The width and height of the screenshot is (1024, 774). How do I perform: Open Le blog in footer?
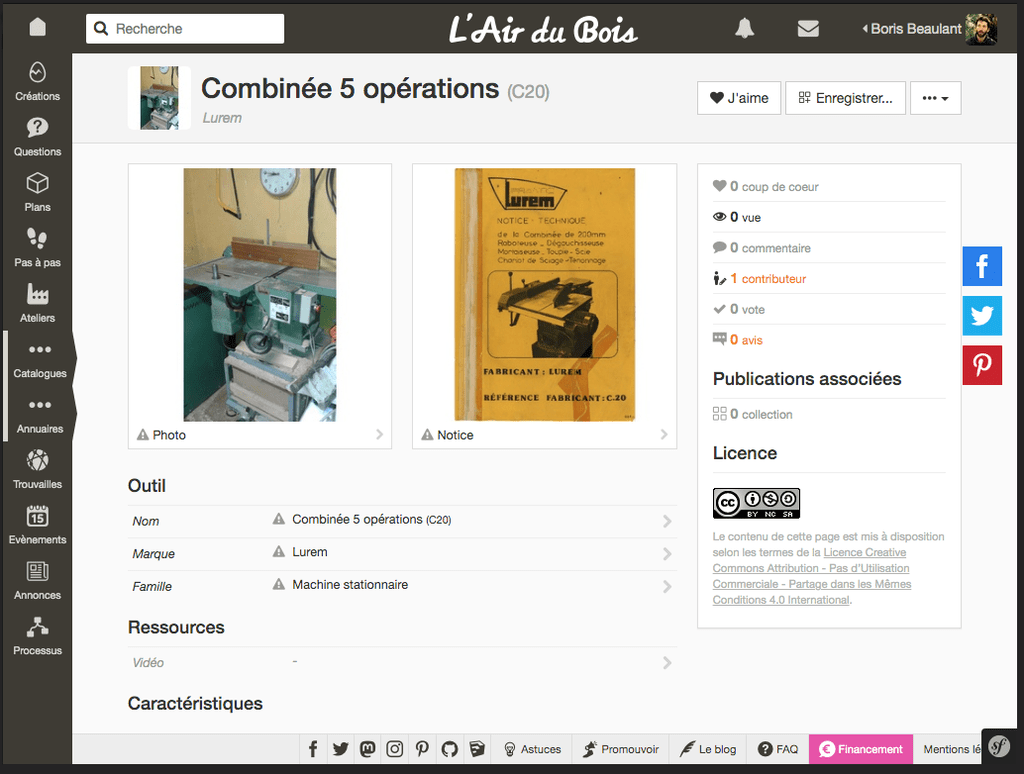click(708, 749)
